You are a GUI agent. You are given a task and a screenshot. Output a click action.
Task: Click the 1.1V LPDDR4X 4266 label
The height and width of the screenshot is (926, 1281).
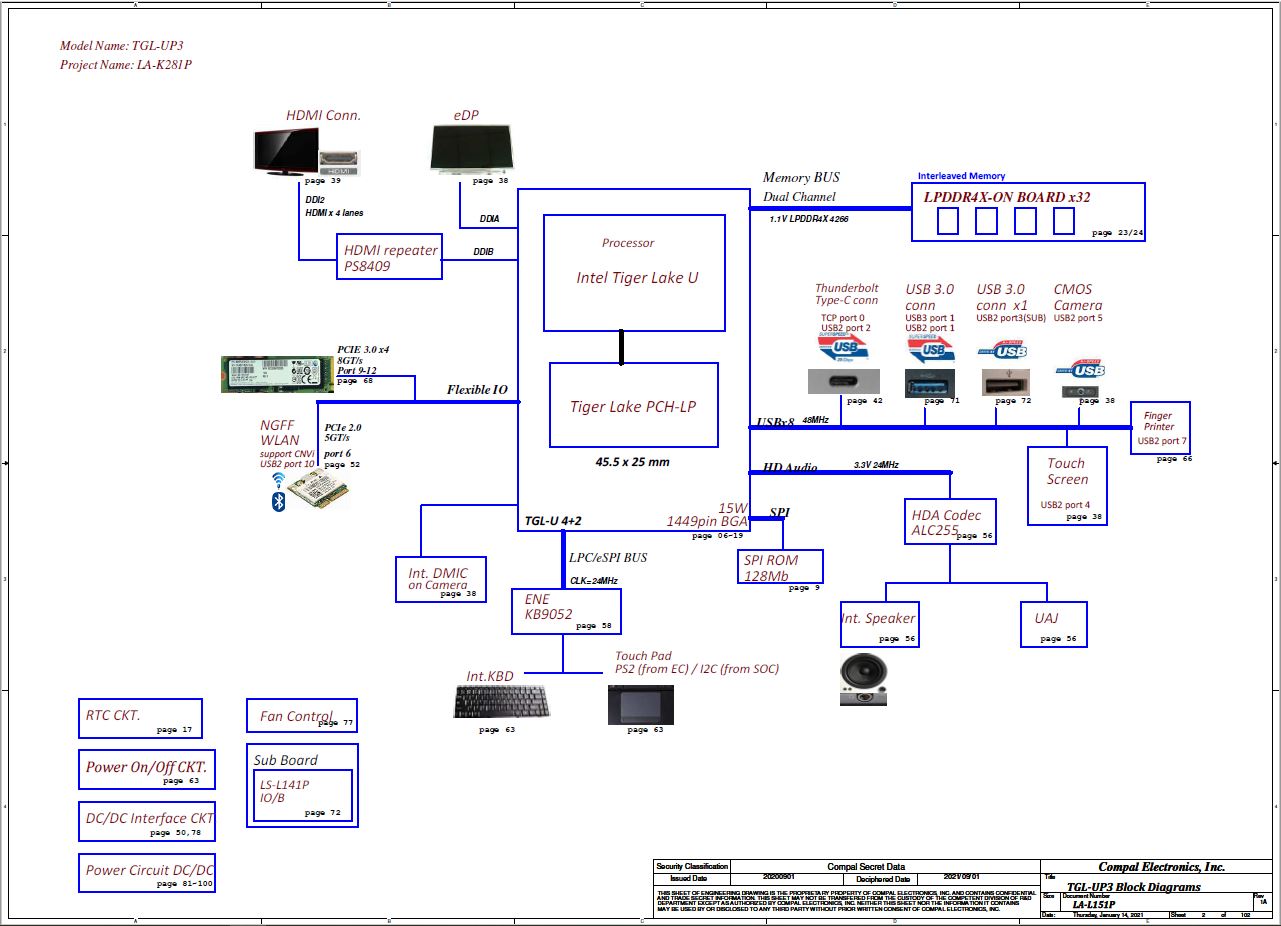pyautogui.click(x=809, y=218)
